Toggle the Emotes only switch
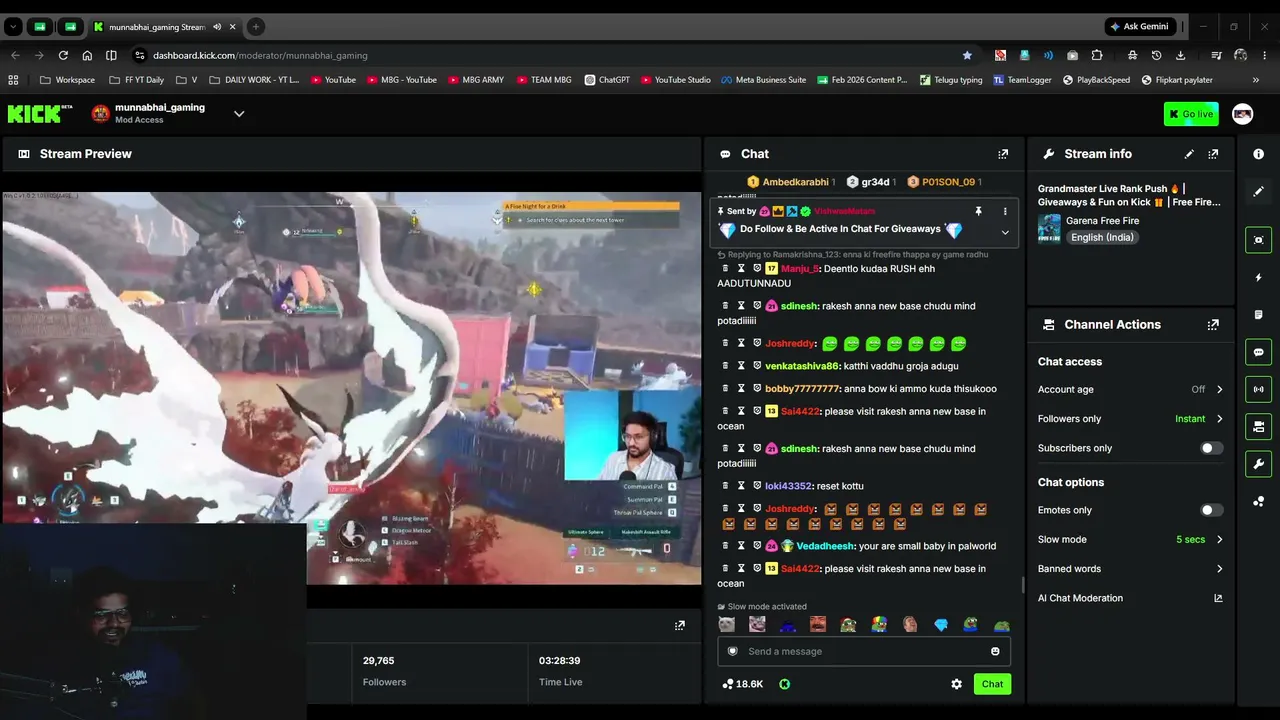This screenshot has height=720, width=1280. click(x=1211, y=510)
